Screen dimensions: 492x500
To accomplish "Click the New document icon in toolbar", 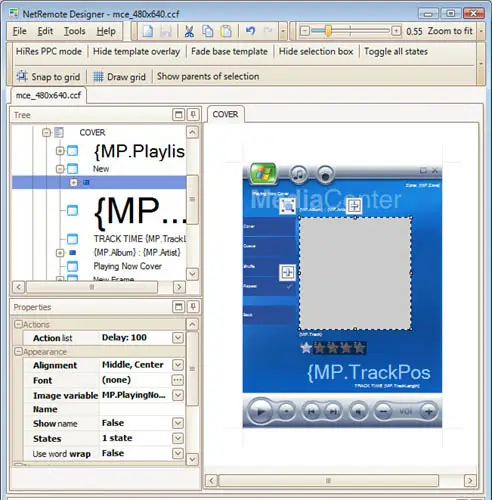I will click(x=148, y=31).
